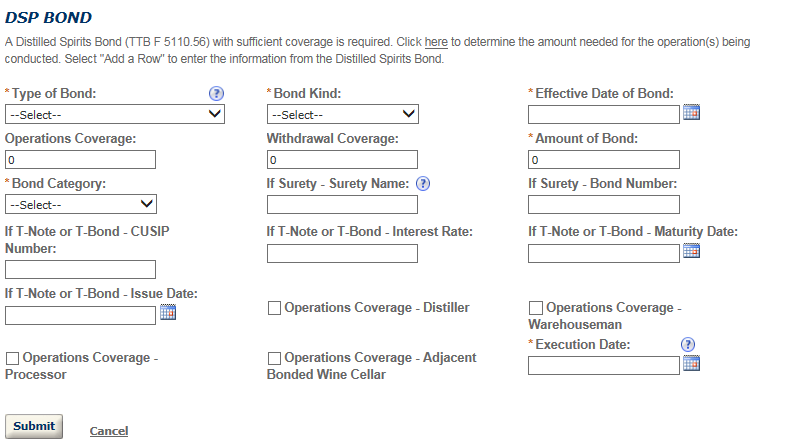789x446 pixels.
Task: Check Operations Coverage - Distiller box
Action: click(x=274, y=308)
